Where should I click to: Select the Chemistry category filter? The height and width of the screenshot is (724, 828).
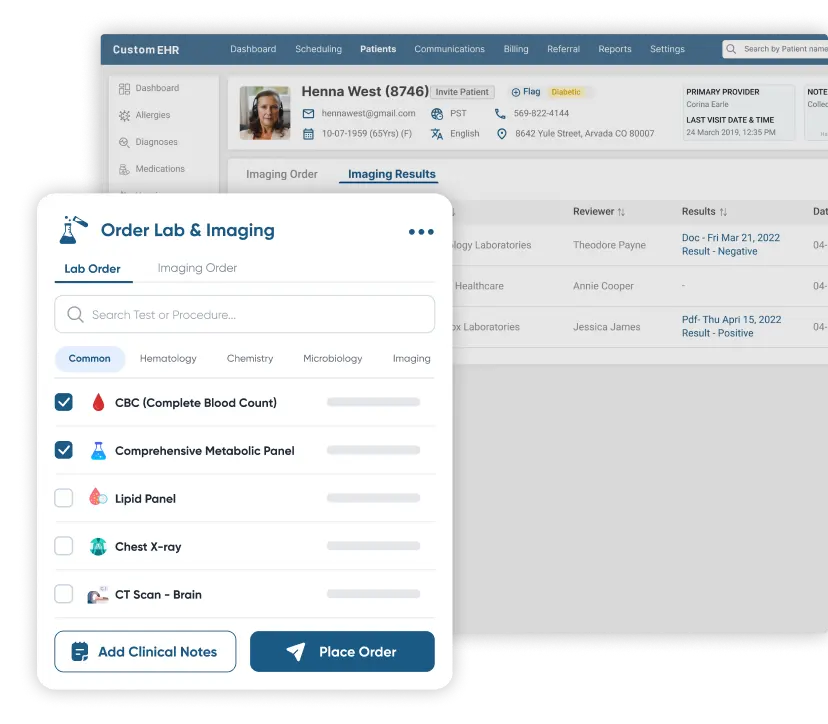pos(250,359)
